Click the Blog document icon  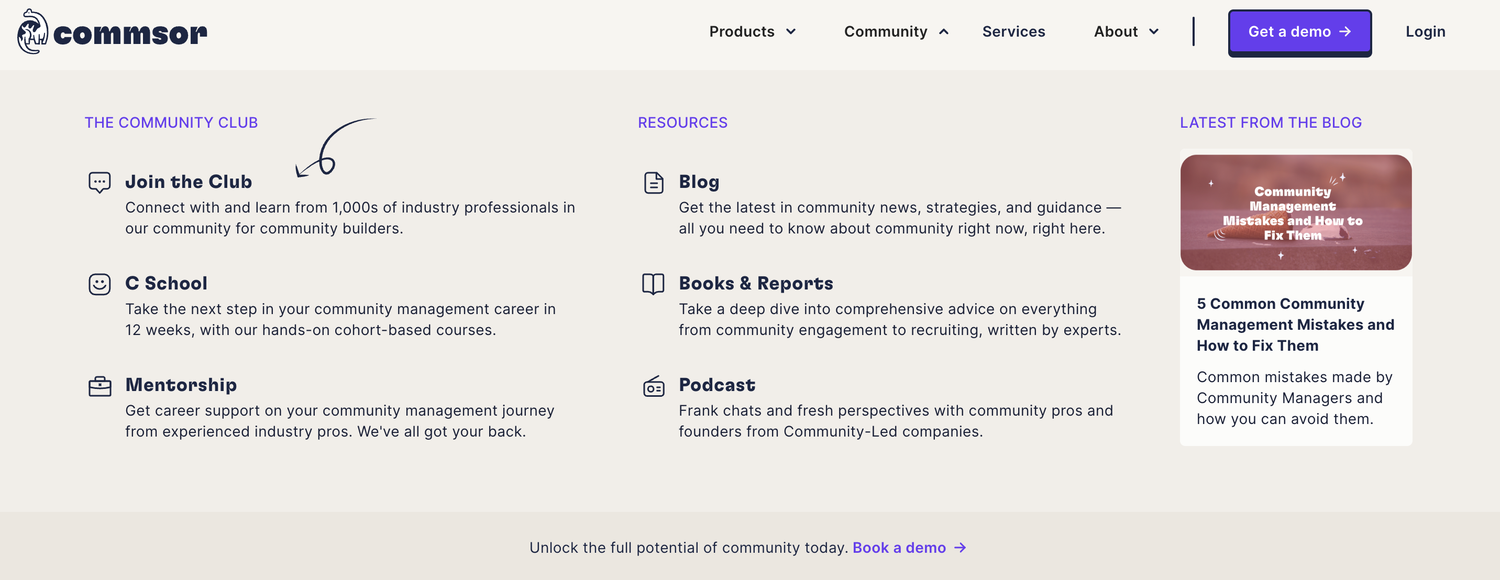pyautogui.click(x=653, y=182)
